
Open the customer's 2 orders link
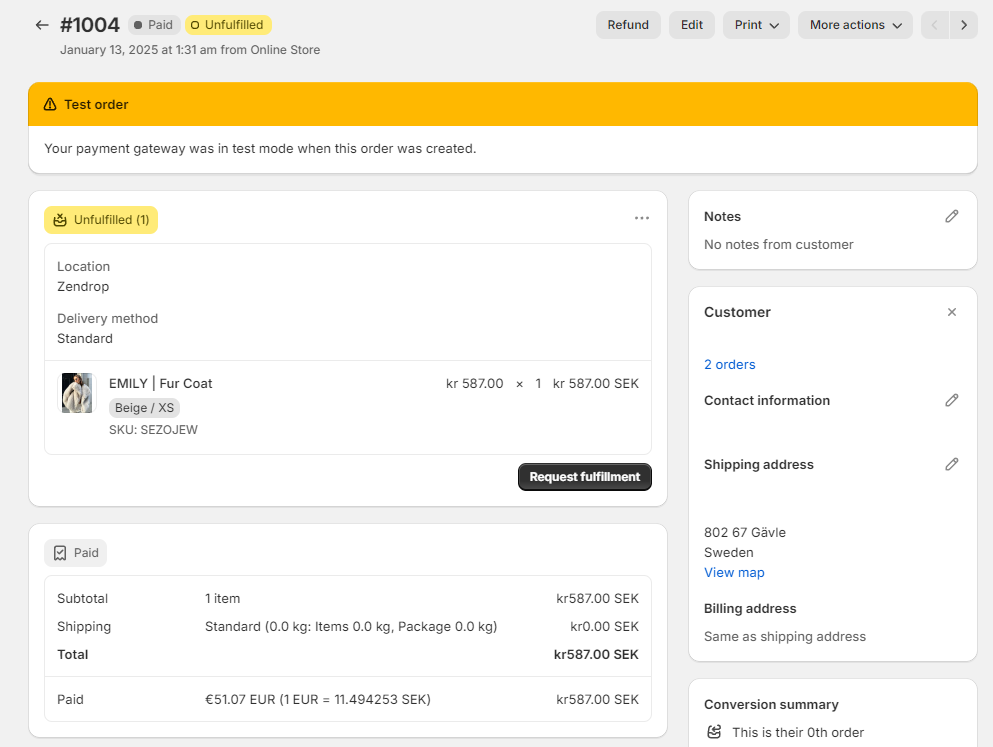[730, 364]
